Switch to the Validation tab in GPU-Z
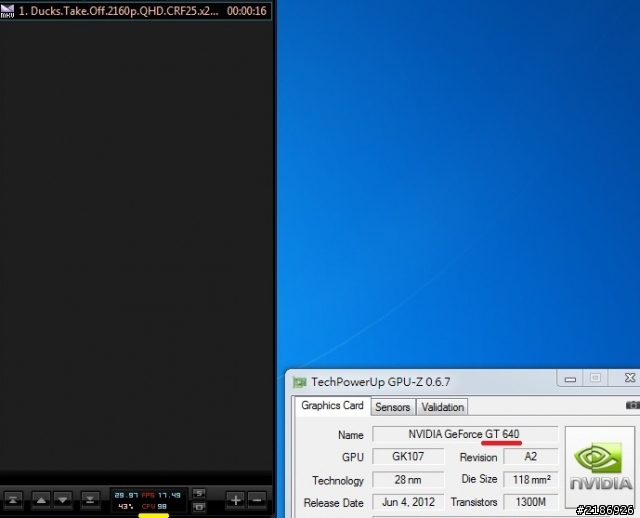 pyautogui.click(x=442, y=407)
